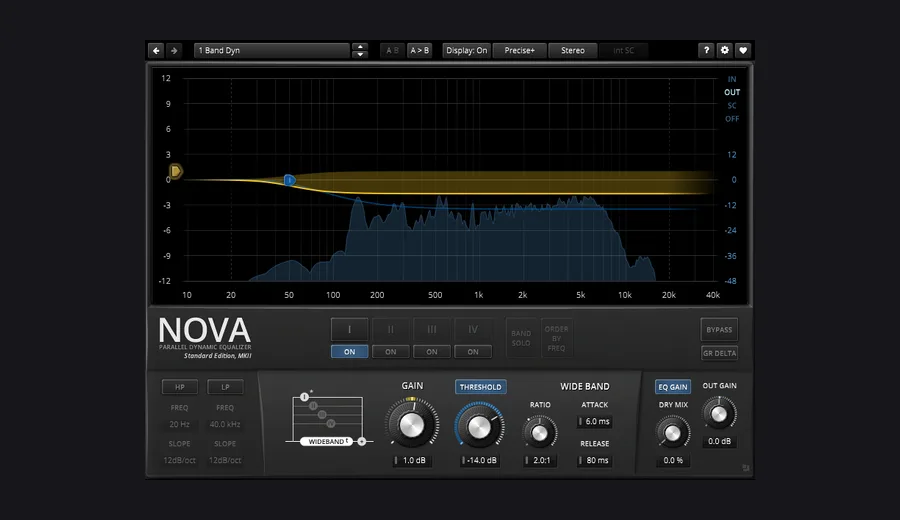Click release value field 80 ms

coord(595,460)
